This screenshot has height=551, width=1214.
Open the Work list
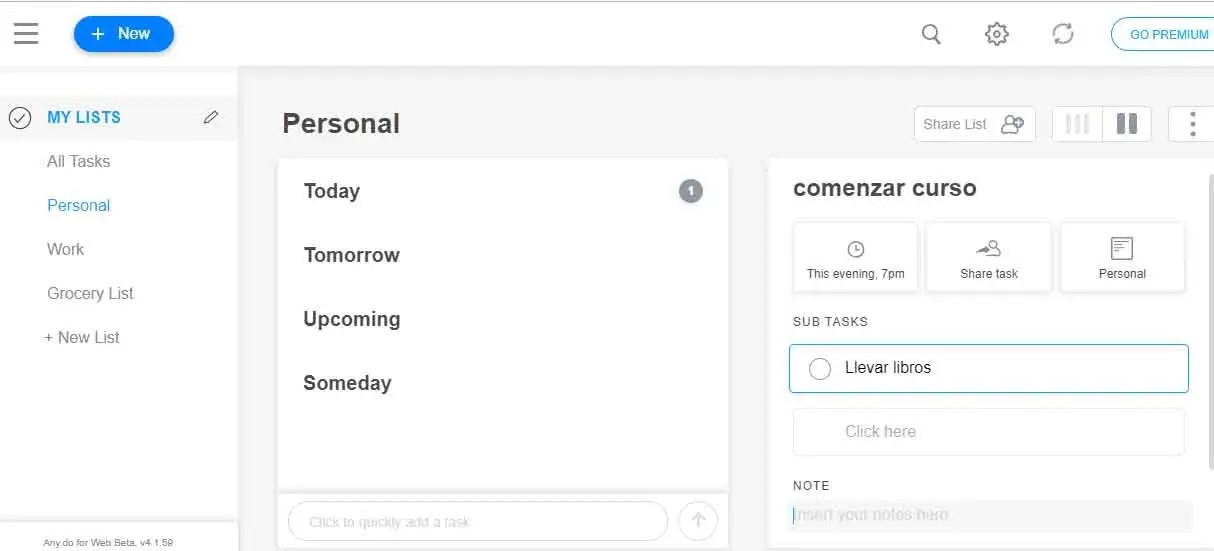66,249
